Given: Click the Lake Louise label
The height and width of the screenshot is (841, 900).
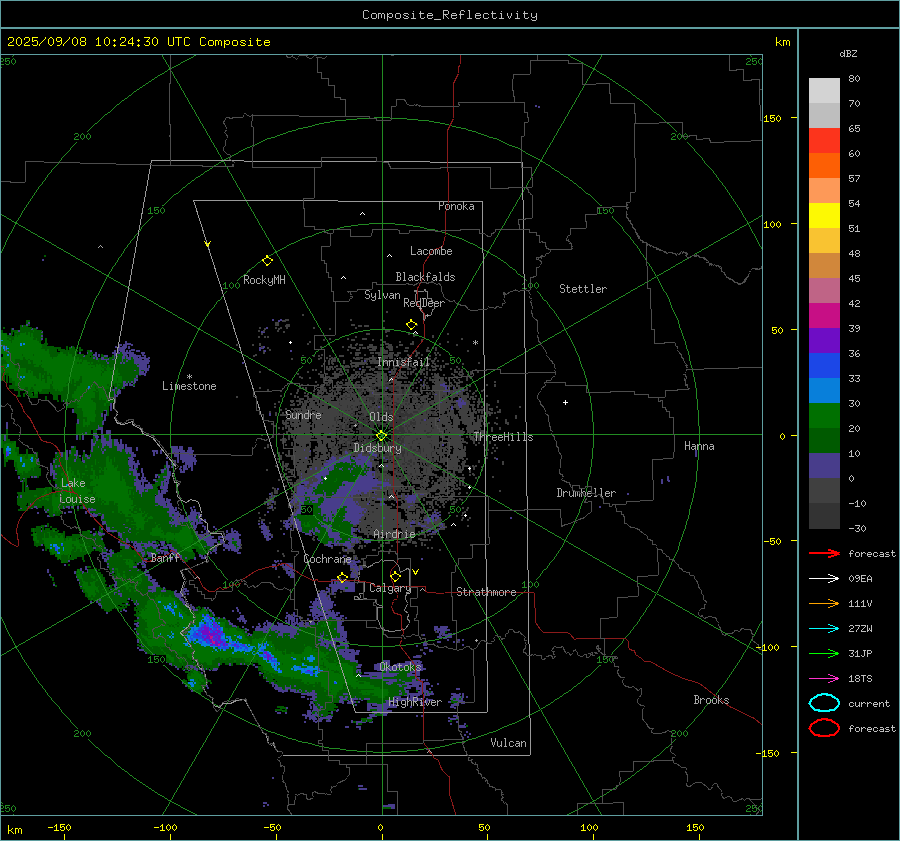Looking at the screenshot, I should 77,491.
